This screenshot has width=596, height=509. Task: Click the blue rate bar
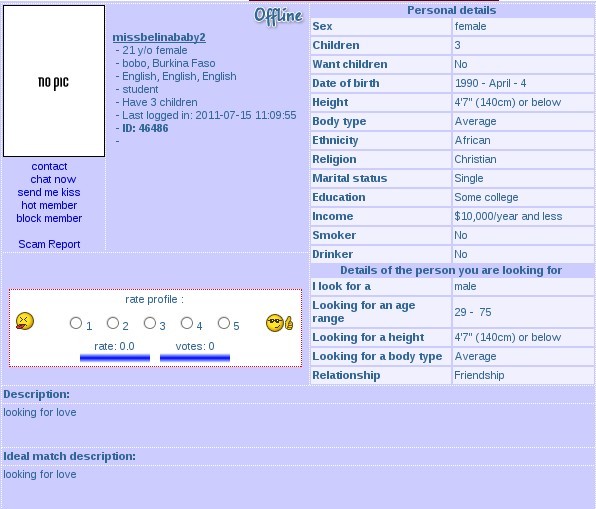tap(115, 358)
